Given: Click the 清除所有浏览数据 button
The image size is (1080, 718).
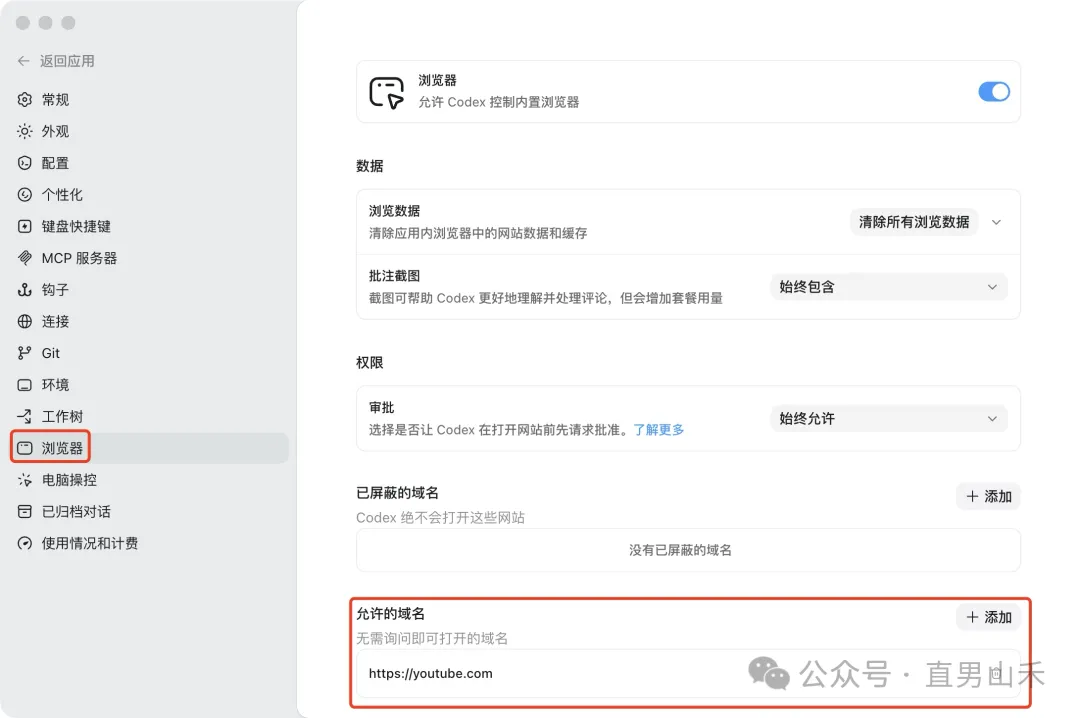Looking at the screenshot, I should [914, 222].
